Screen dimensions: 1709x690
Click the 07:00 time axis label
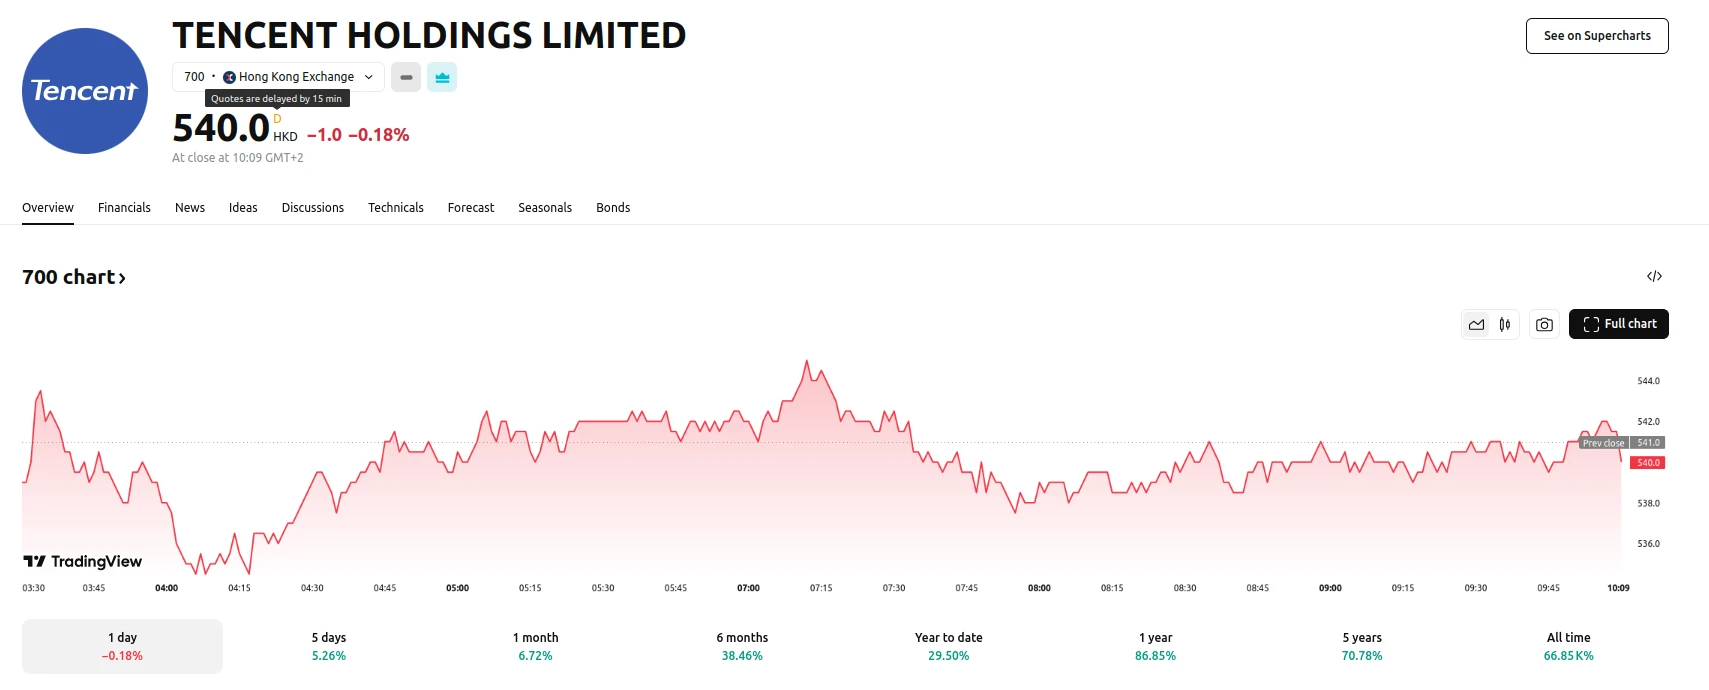(x=748, y=588)
